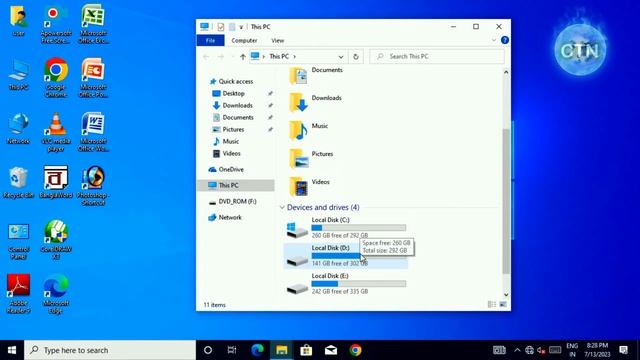Select the BanglaWord desktop icon
Viewport: 640px width, 360px height.
pos(56,182)
